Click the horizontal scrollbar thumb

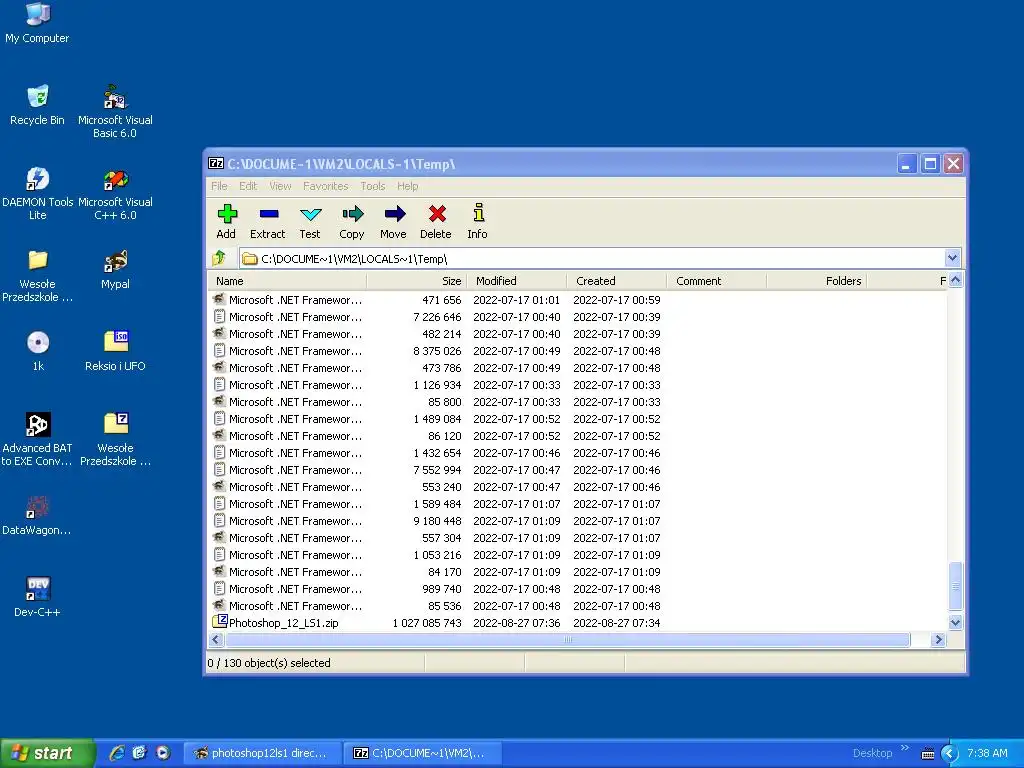568,639
